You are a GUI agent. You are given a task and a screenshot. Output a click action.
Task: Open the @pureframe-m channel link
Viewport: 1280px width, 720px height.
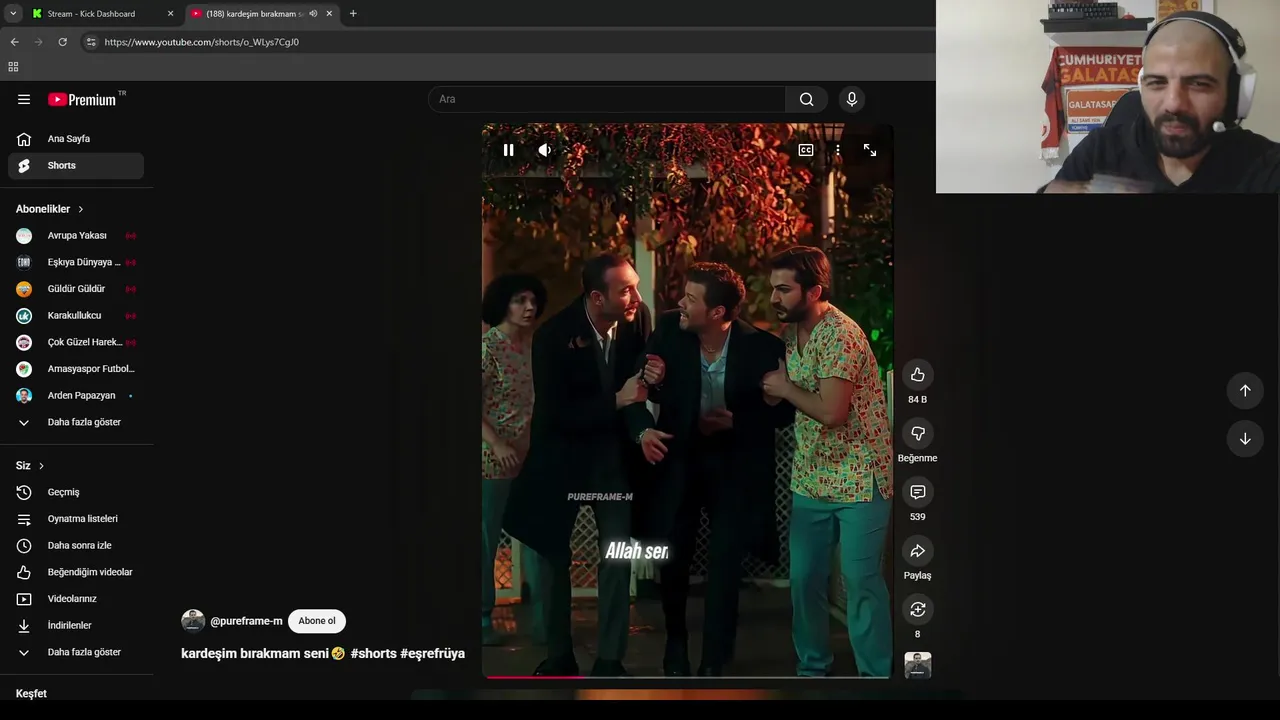point(246,621)
